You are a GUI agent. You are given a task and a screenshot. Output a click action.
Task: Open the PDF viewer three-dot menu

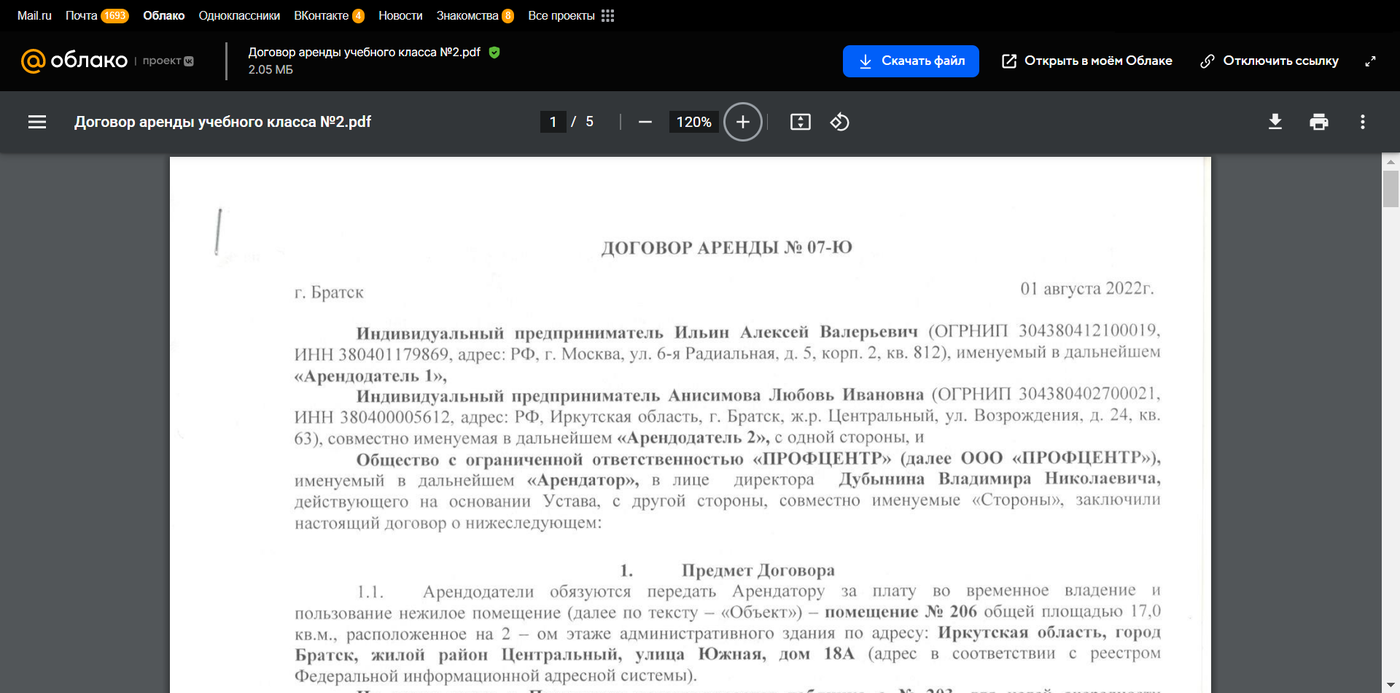(1362, 122)
